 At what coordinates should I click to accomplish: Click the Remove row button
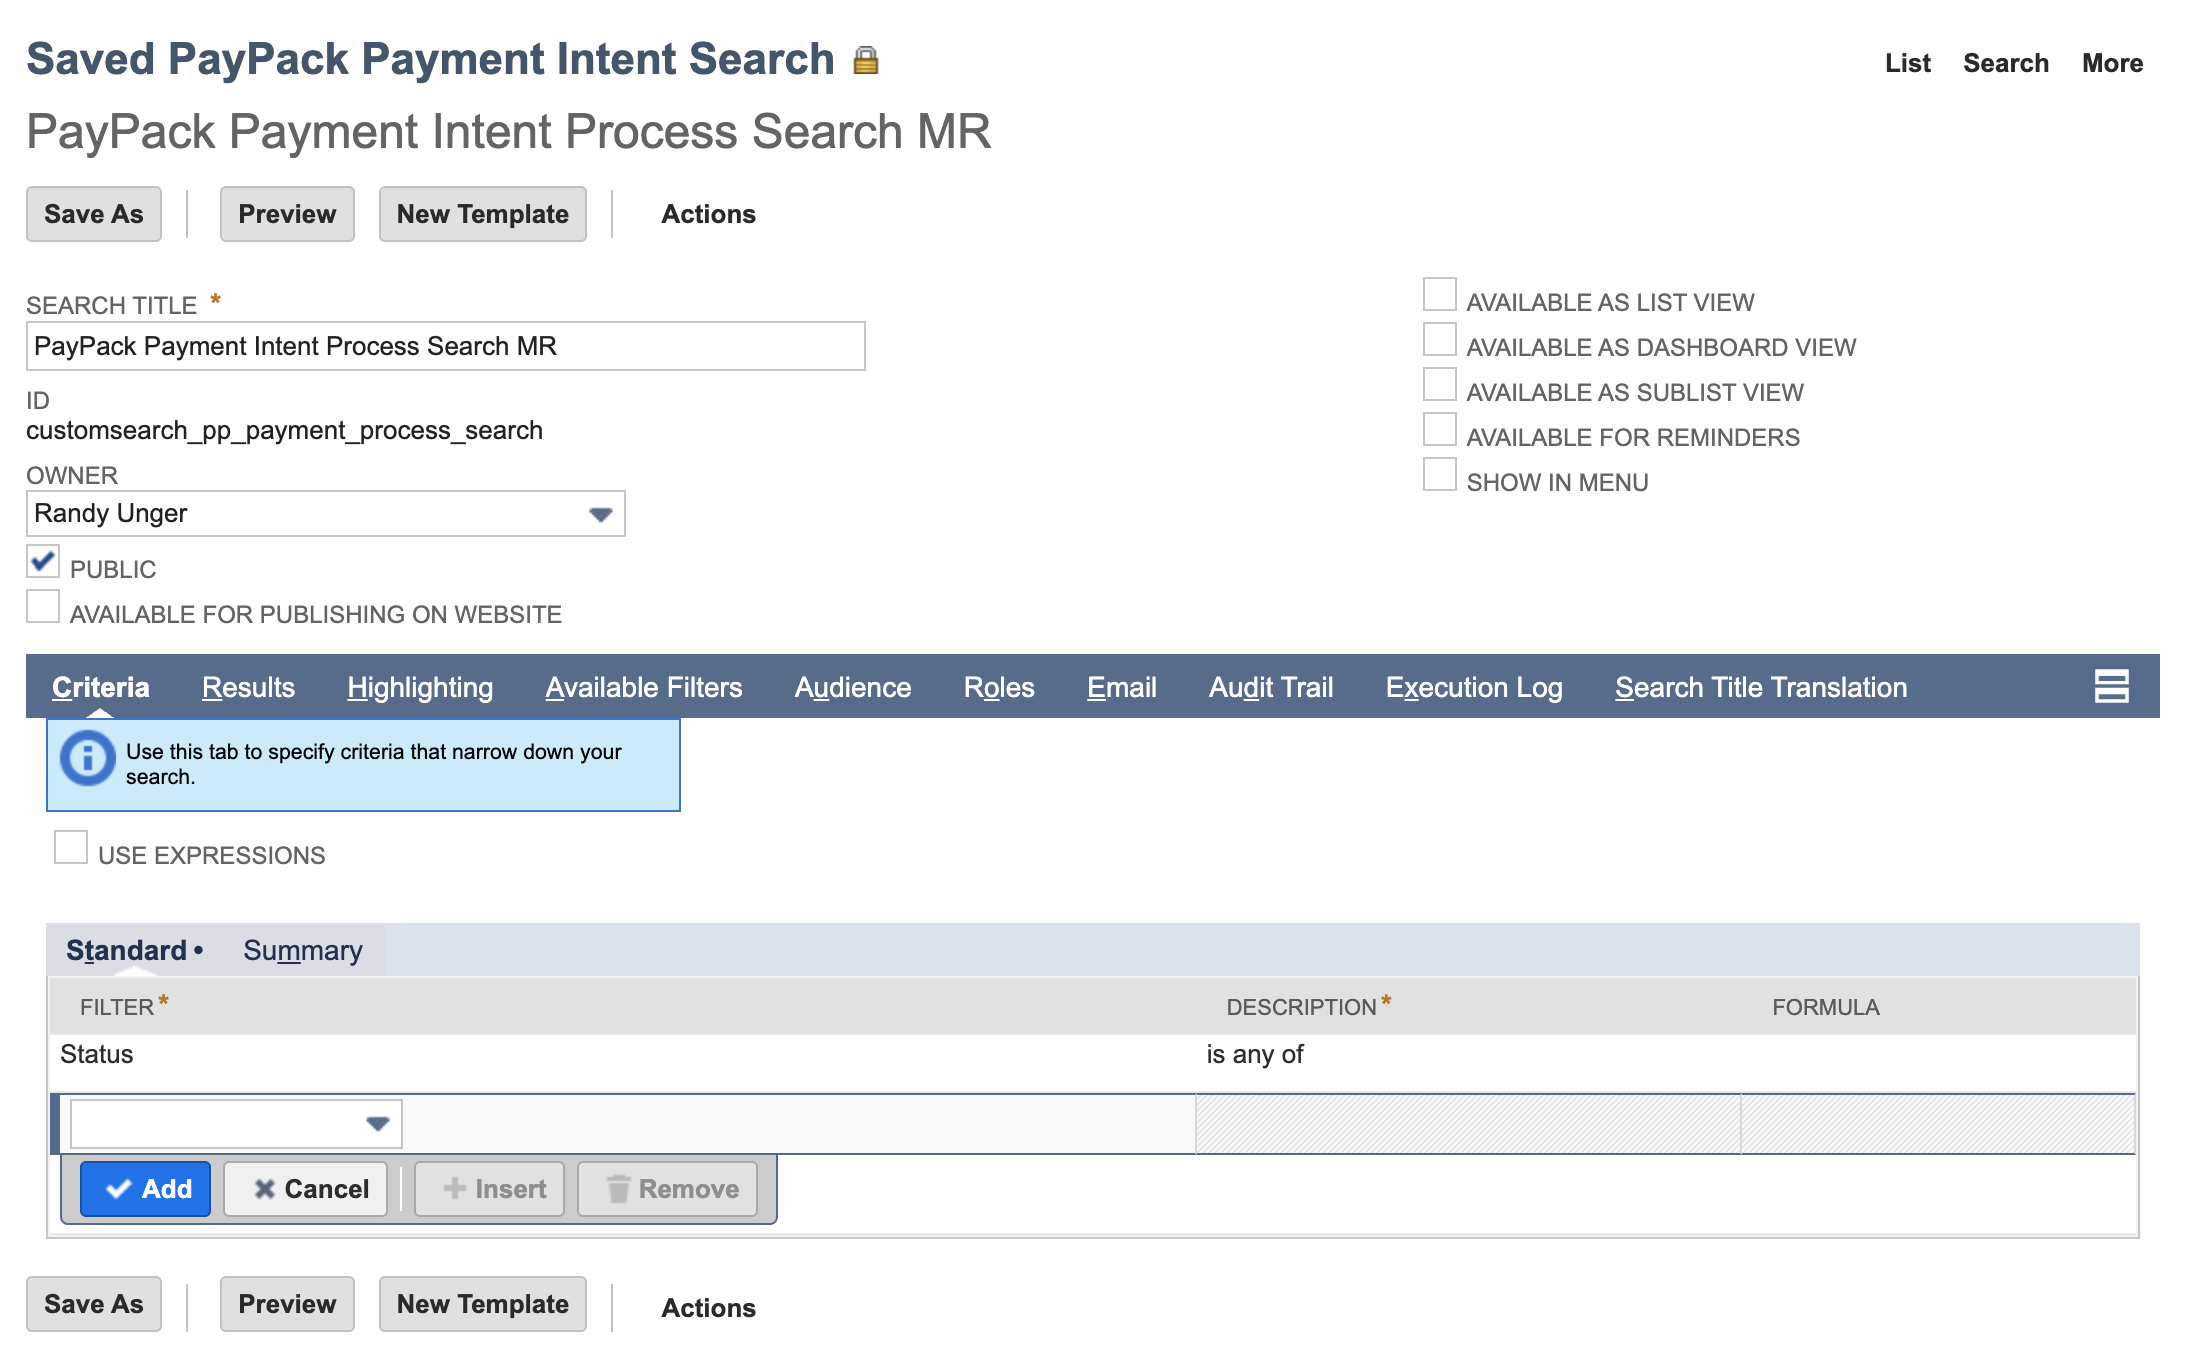pyautogui.click(x=668, y=1189)
